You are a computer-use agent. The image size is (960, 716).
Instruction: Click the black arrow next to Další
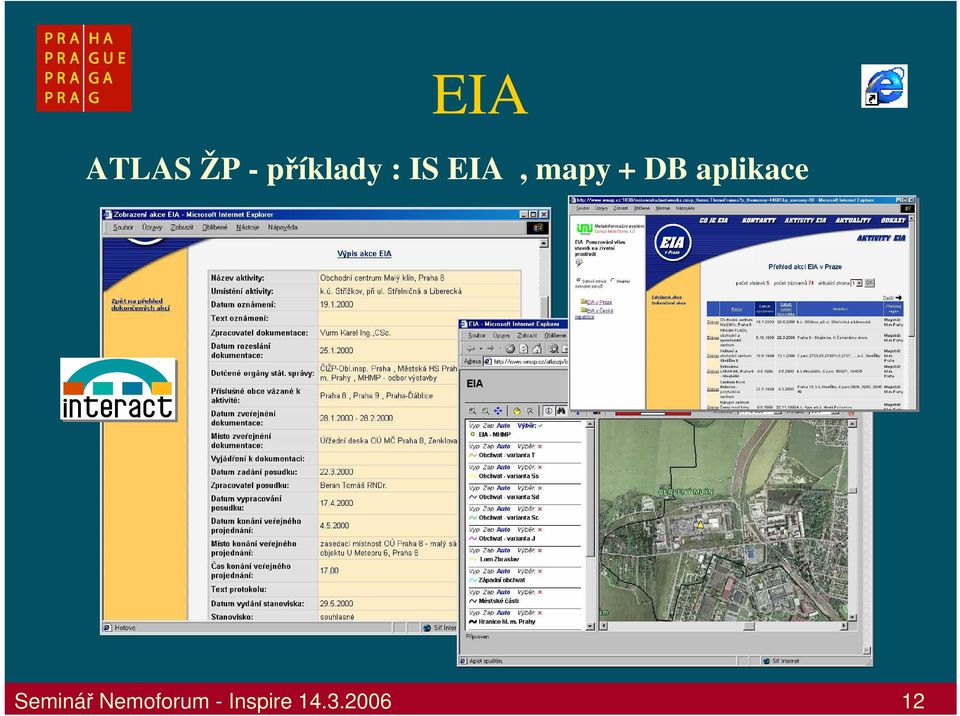tap(899, 298)
